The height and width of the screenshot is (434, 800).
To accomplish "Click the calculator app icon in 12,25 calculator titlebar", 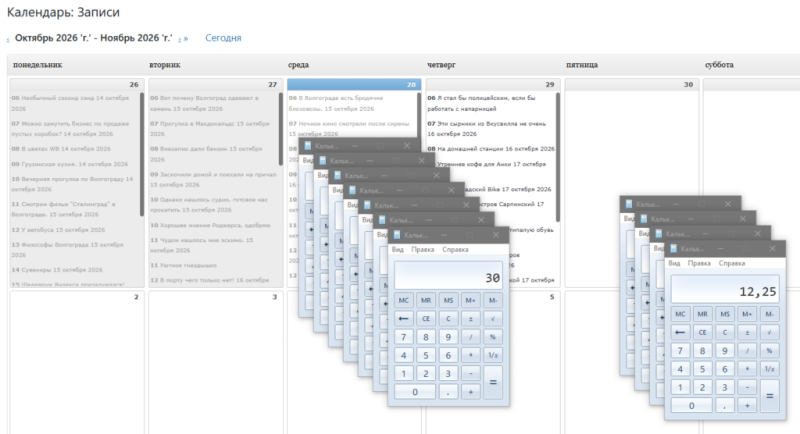I will [673, 249].
